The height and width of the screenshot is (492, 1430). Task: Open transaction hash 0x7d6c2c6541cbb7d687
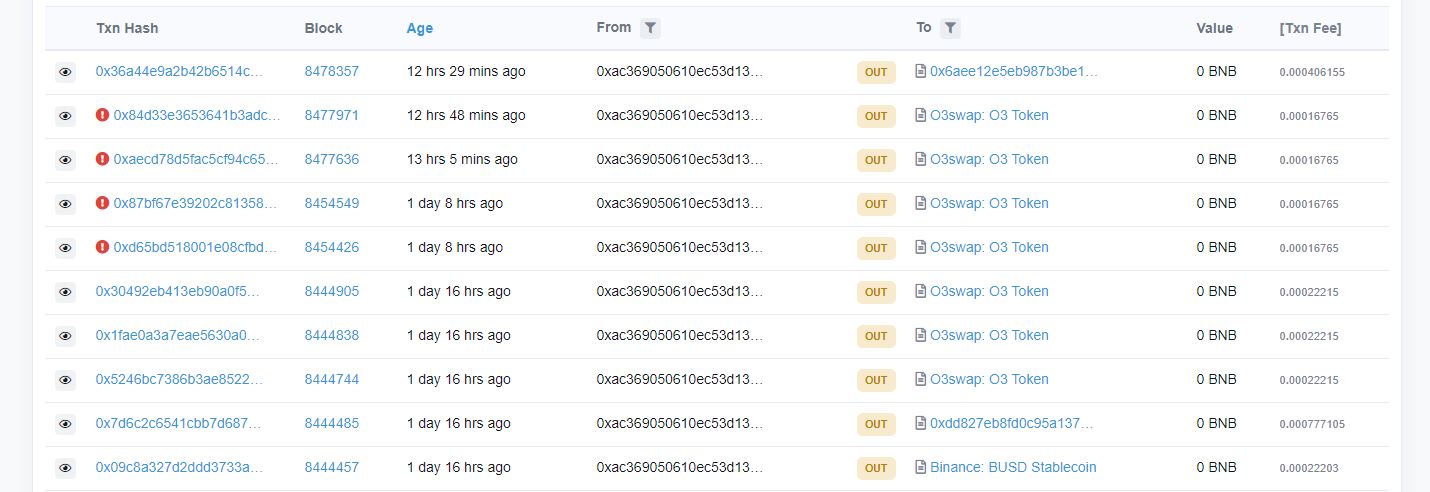(x=178, y=423)
